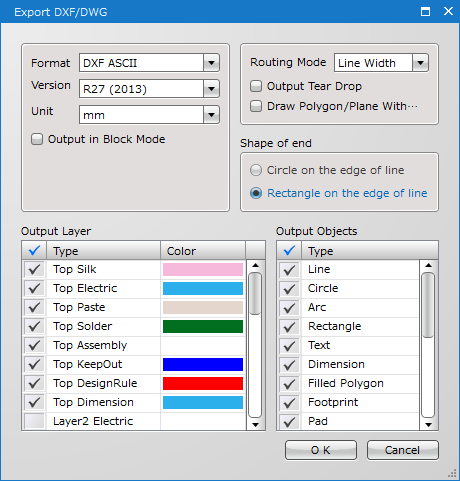Click the Top Electric color swatch
The height and width of the screenshot is (481, 460).
(203, 288)
